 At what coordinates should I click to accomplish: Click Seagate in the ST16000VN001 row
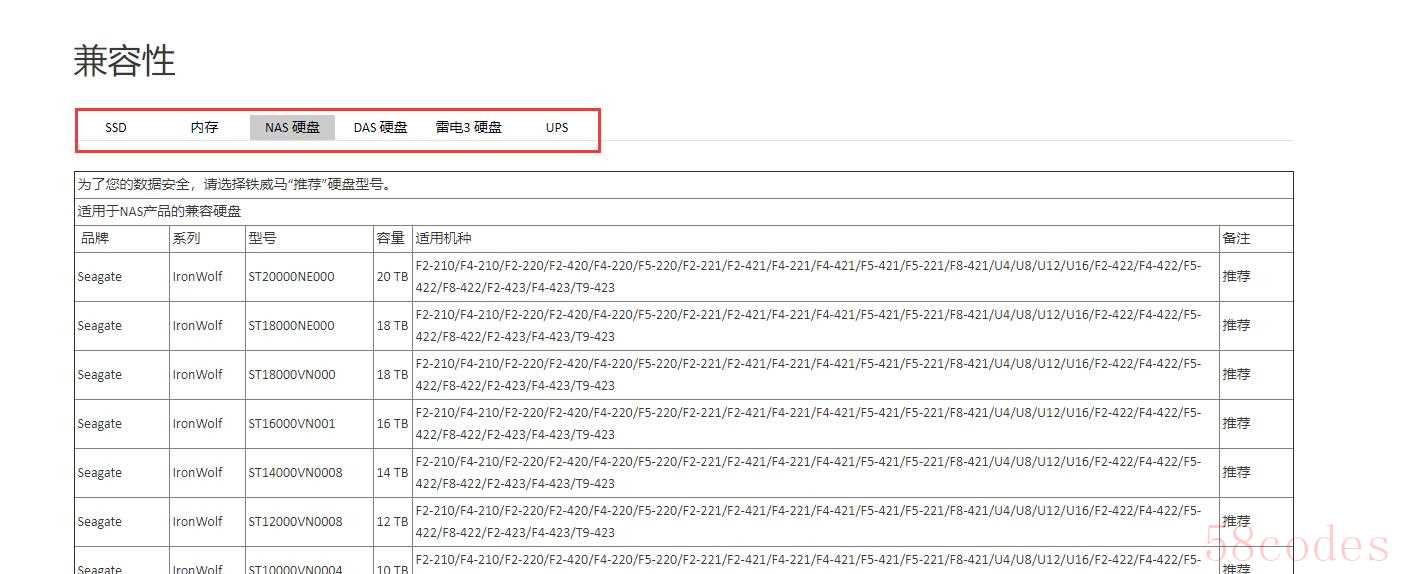coord(99,424)
